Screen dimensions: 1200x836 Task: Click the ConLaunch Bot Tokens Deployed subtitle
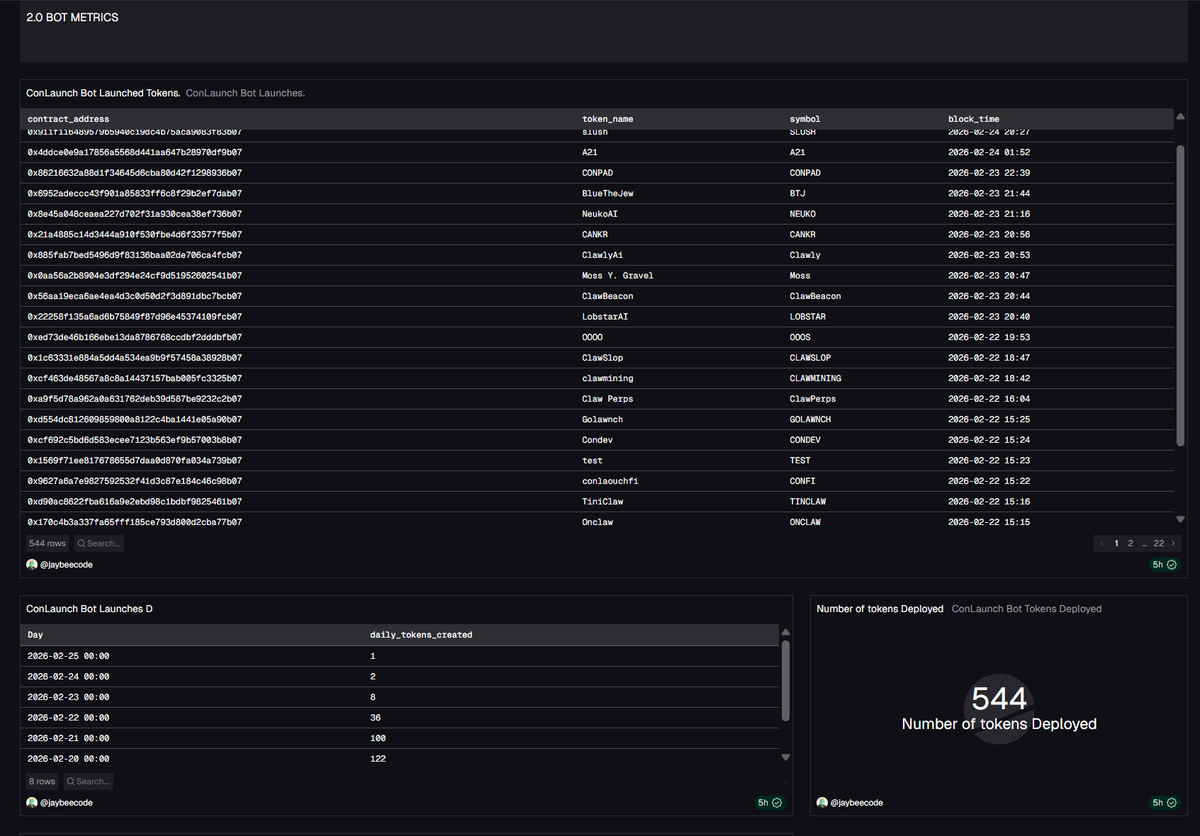coord(1026,609)
